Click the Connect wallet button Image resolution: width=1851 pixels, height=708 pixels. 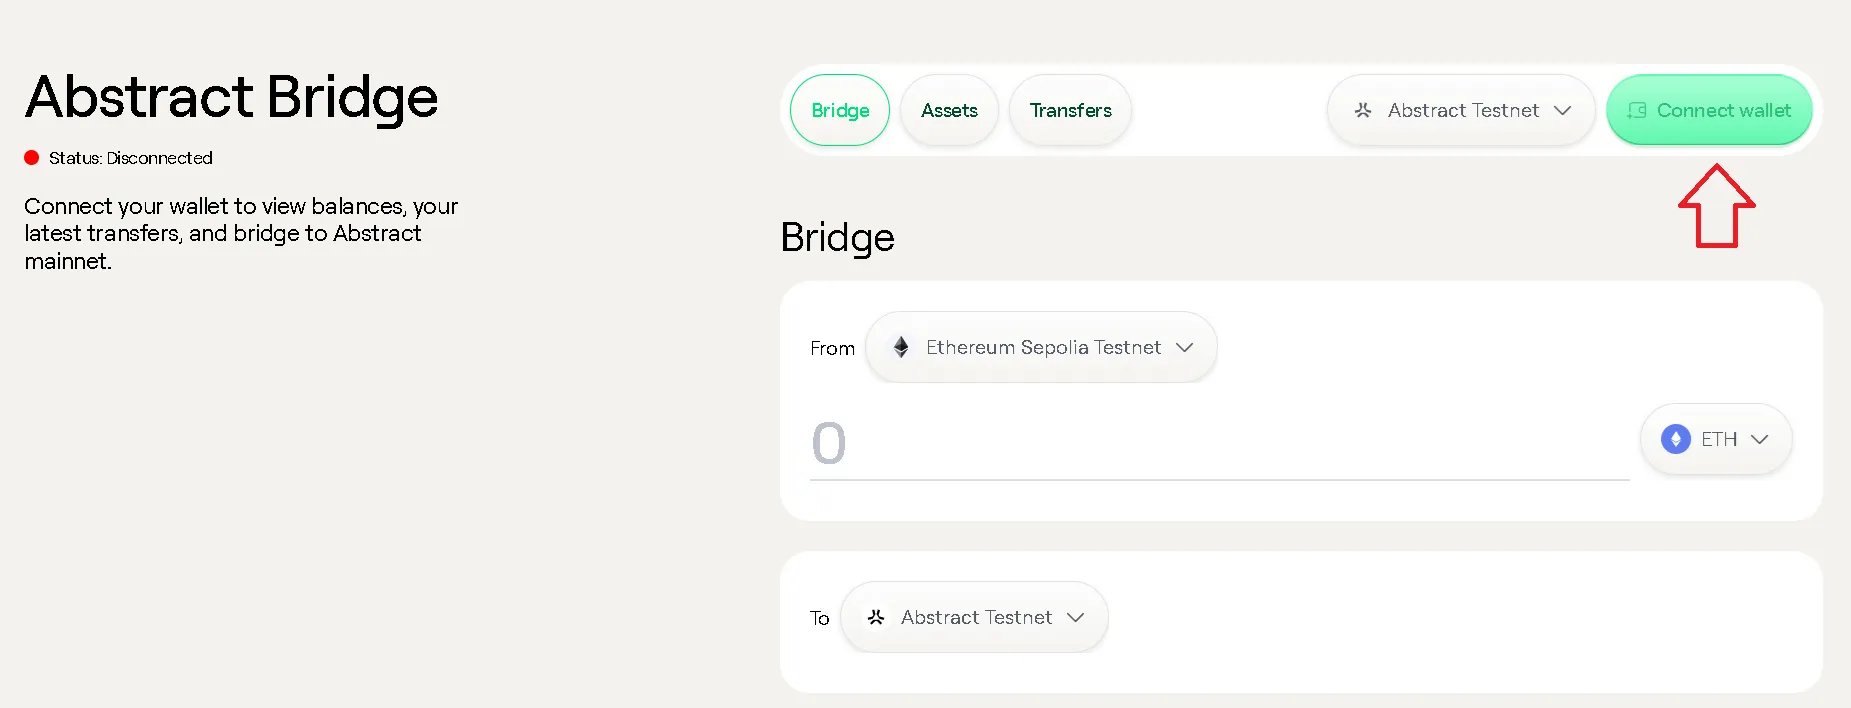(1709, 110)
